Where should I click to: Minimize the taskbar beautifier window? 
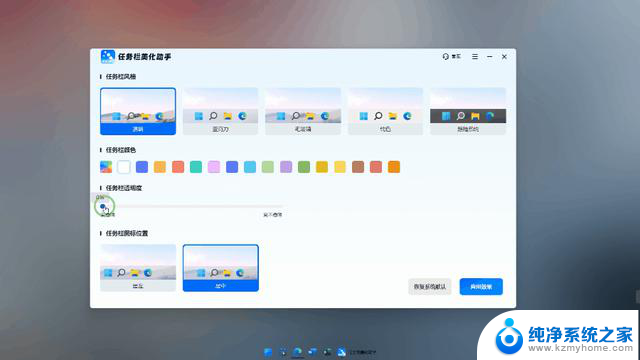[x=489, y=57]
